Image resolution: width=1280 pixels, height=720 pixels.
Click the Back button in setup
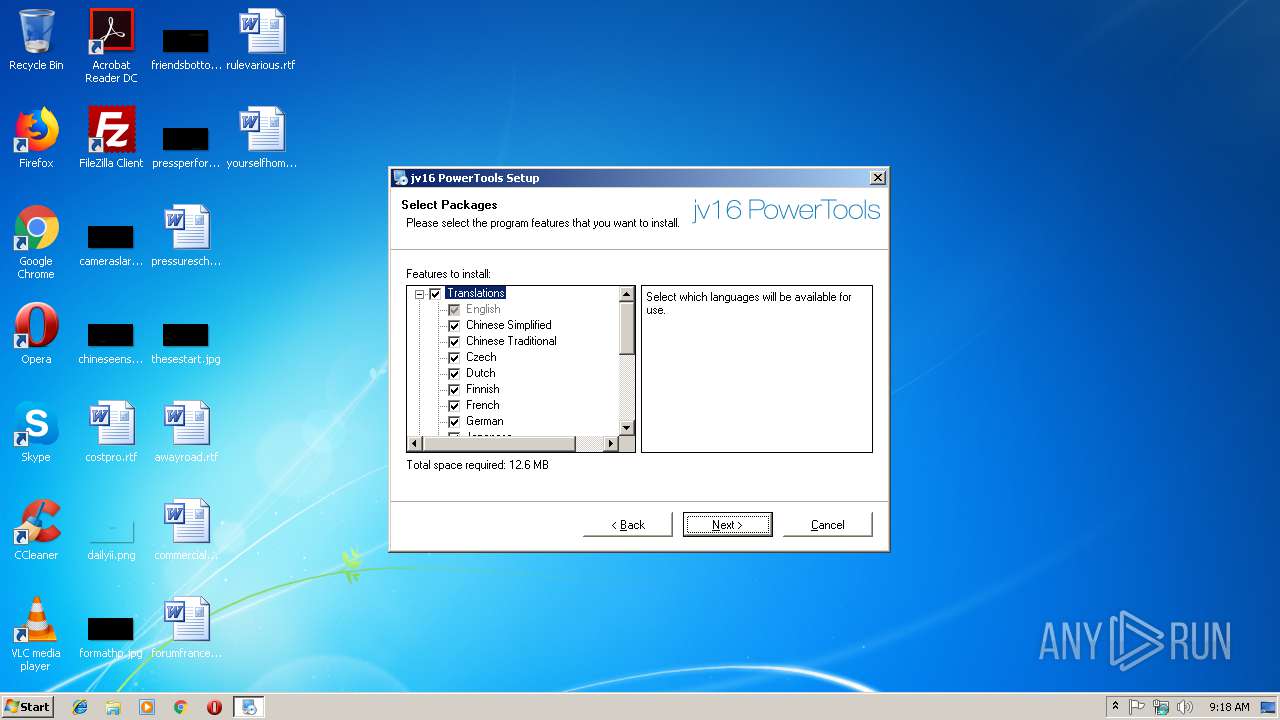click(x=628, y=525)
